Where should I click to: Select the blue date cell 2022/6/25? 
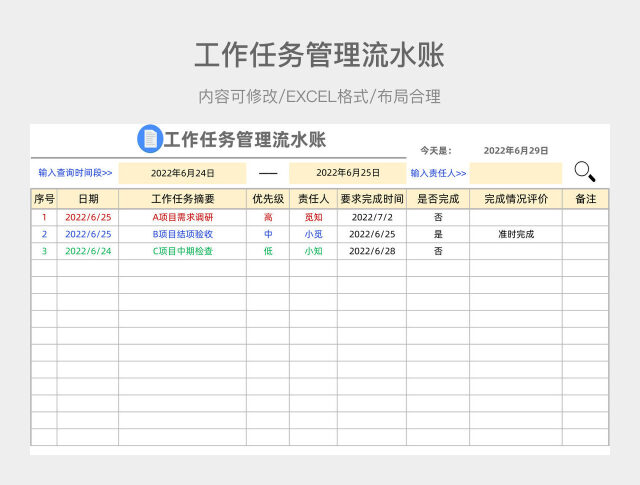click(88, 234)
